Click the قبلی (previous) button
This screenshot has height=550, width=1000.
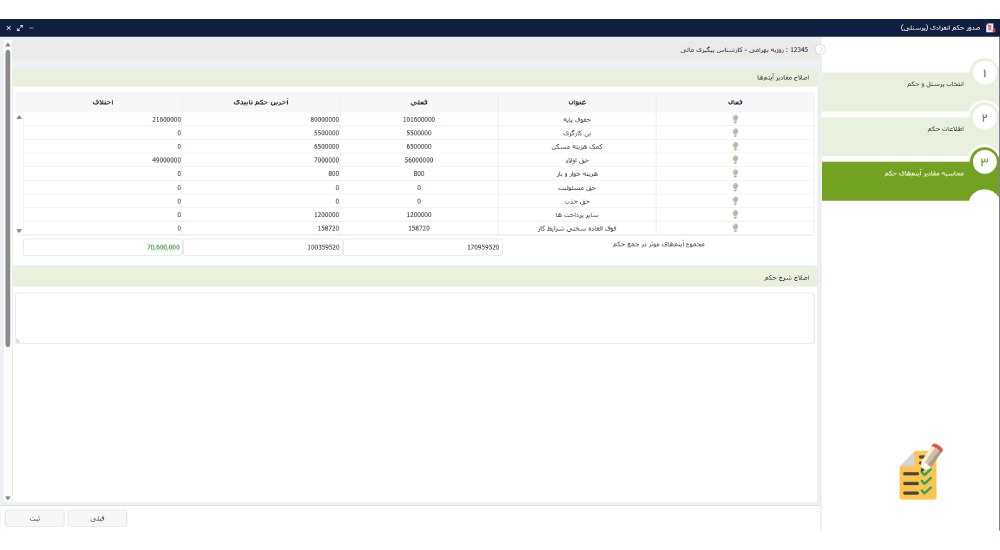97,519
